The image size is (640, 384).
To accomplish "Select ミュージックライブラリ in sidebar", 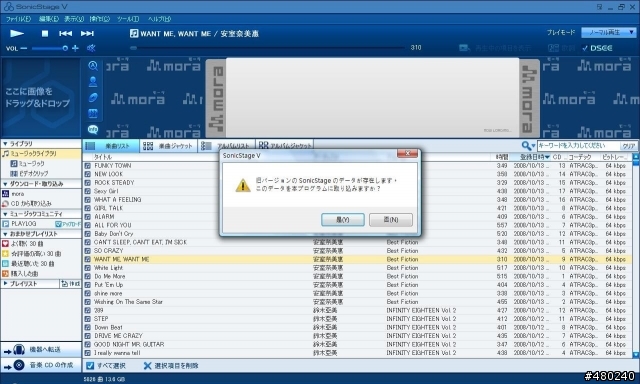I will point(41,154).
